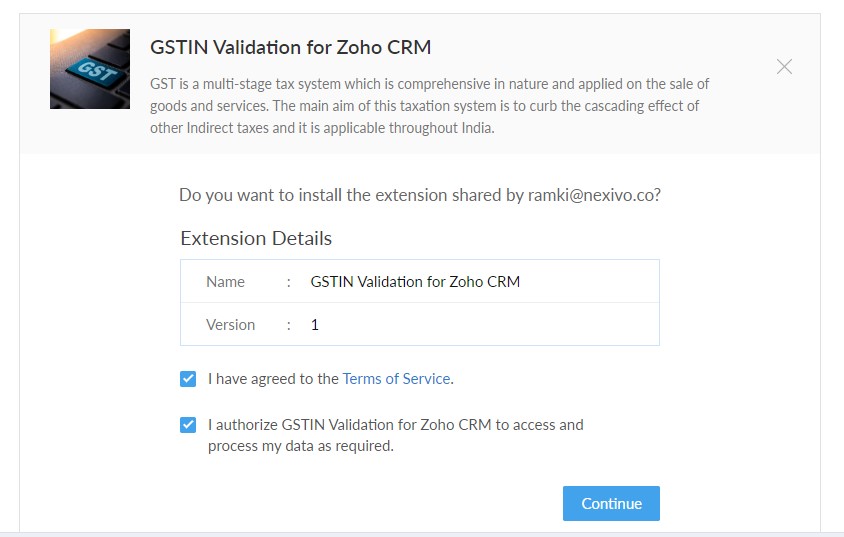This screenshot has height=537, width=844.
Task: Click the colon beside the Name label
Action: click(288, 282)
